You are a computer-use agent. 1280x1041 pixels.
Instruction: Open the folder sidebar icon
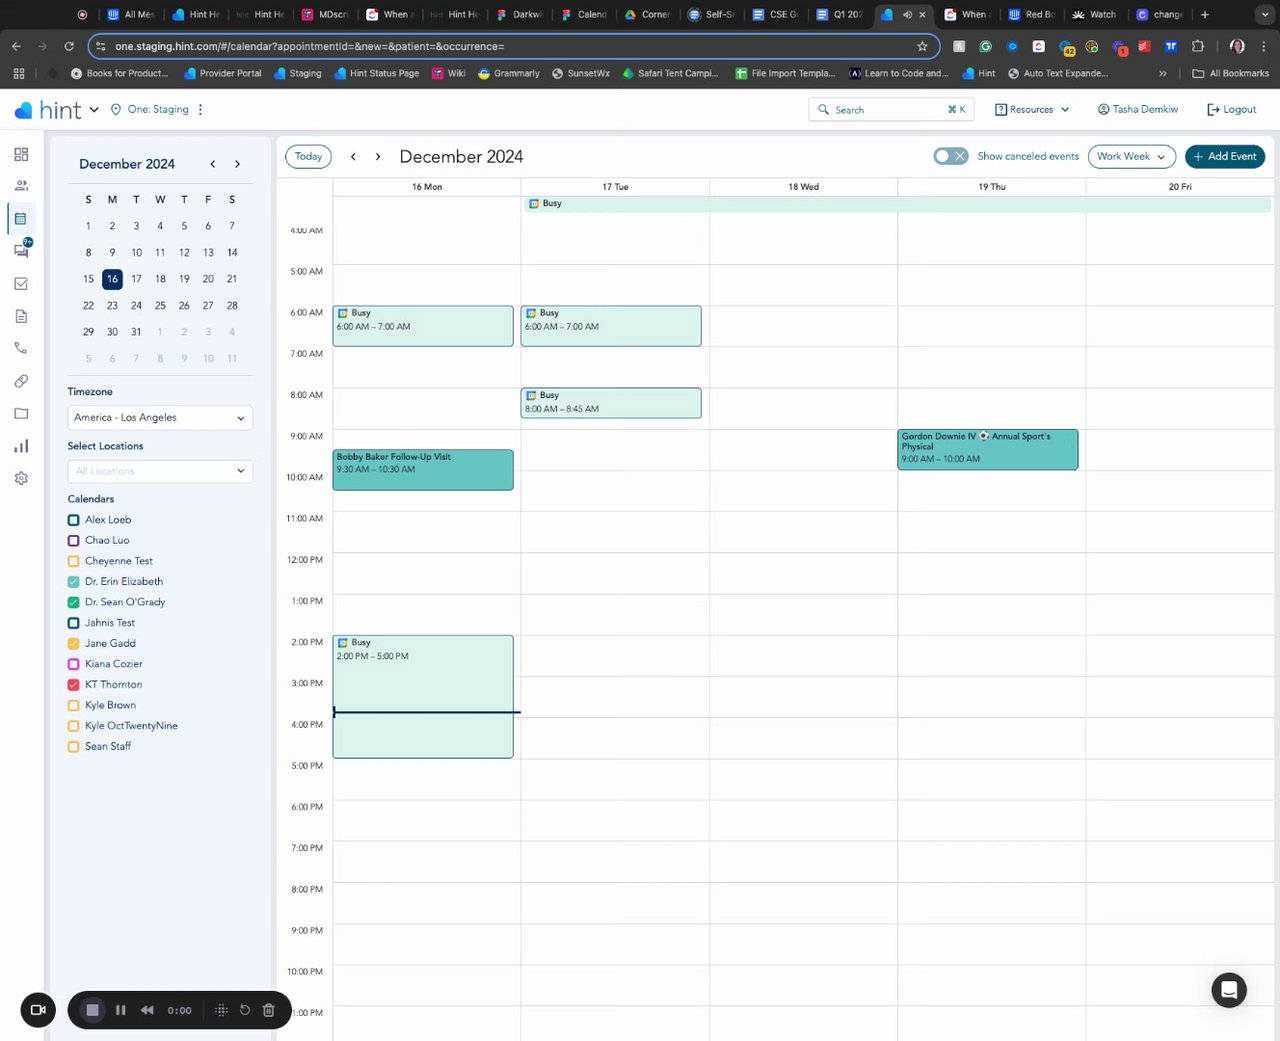(x=21, y=413)
